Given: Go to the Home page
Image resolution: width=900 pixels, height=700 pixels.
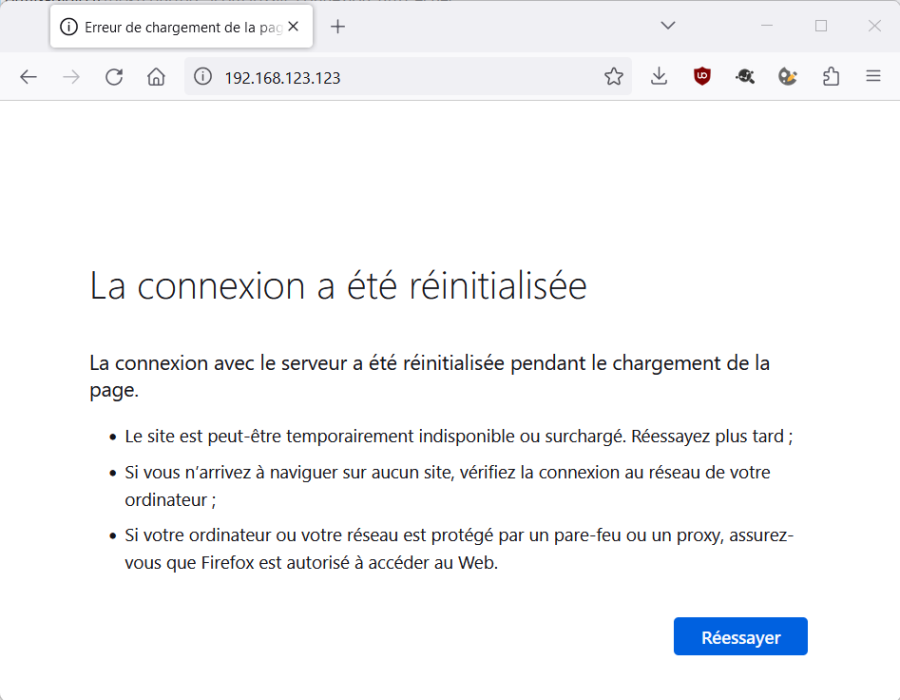Looking at the screenshot, I should tap(156, 77).
